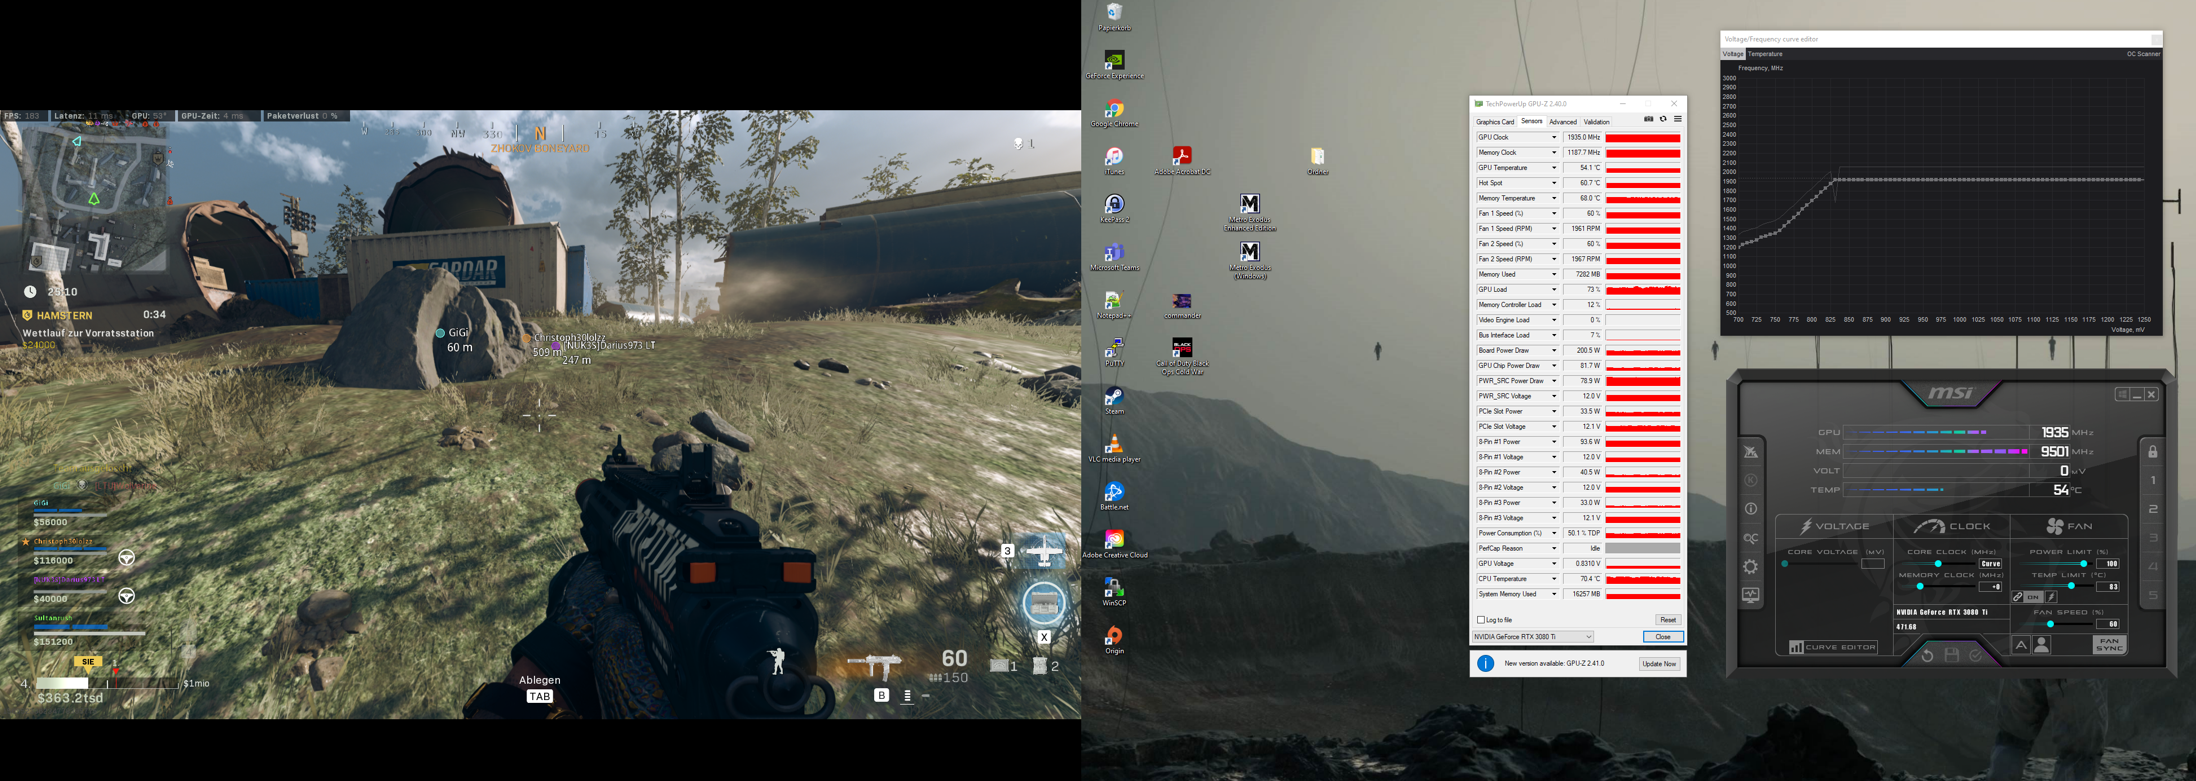
Task: Click Afterburner save profile icon
Action: tap(1952, 655)
